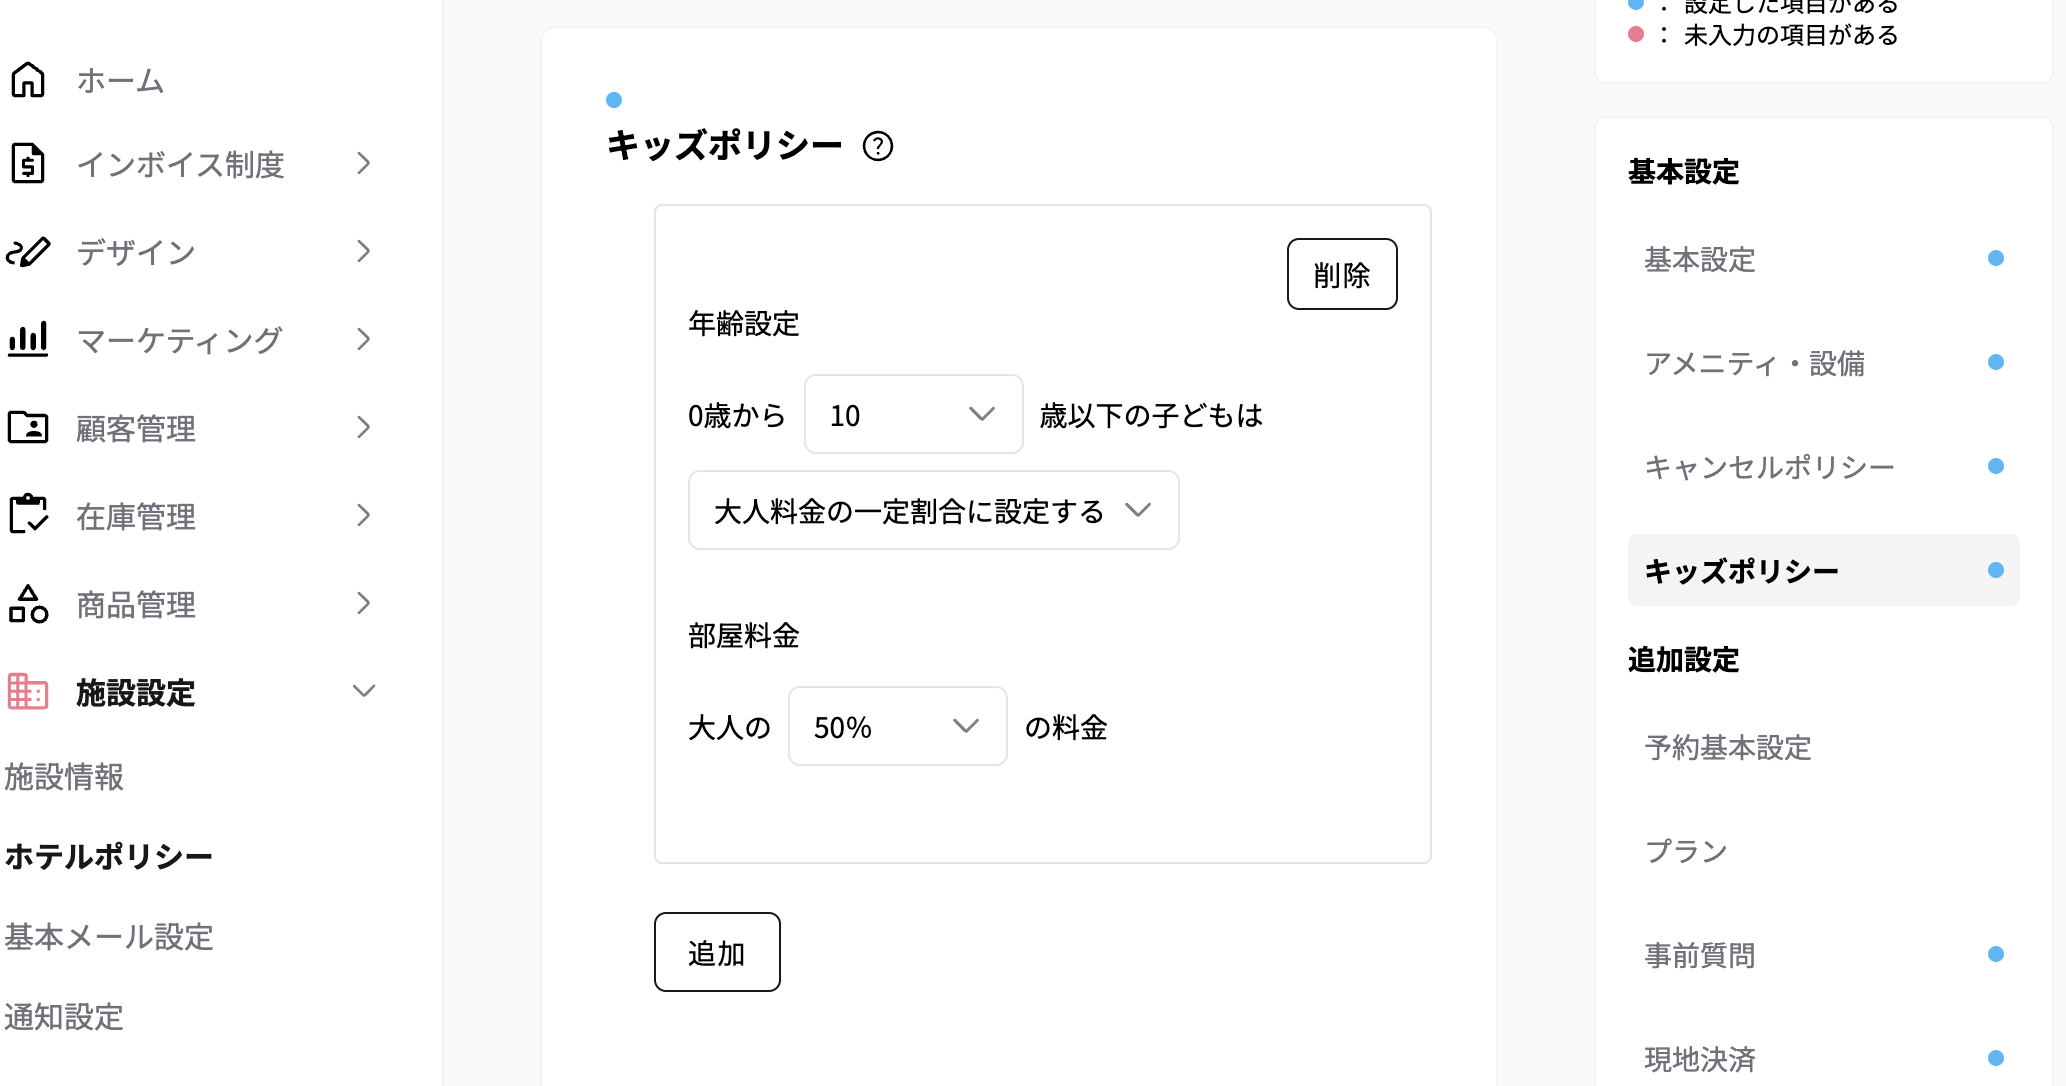Screen dimensions: 2066x1086
Task: Open the 大人料金の一定割合に設定する dropdown
Action: tap(932, 510)
